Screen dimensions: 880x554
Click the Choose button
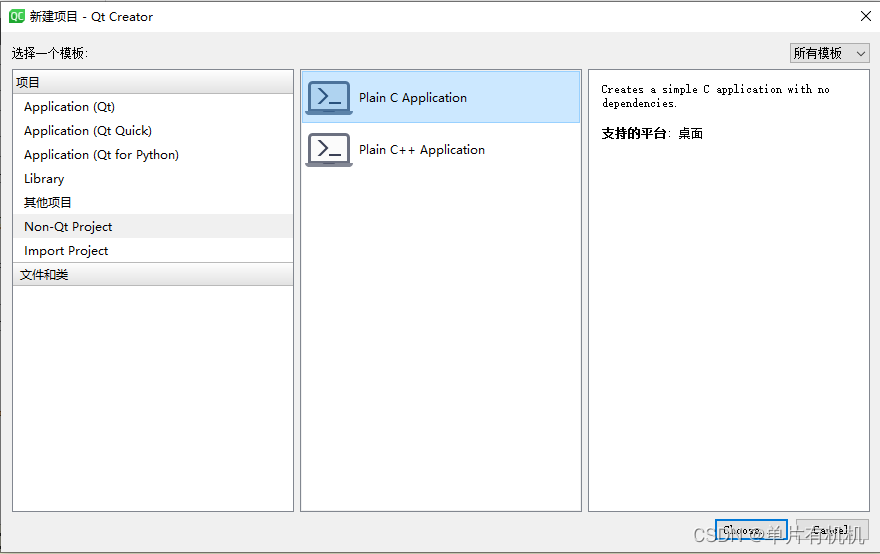pyautogui.click(x=751, y=530)
